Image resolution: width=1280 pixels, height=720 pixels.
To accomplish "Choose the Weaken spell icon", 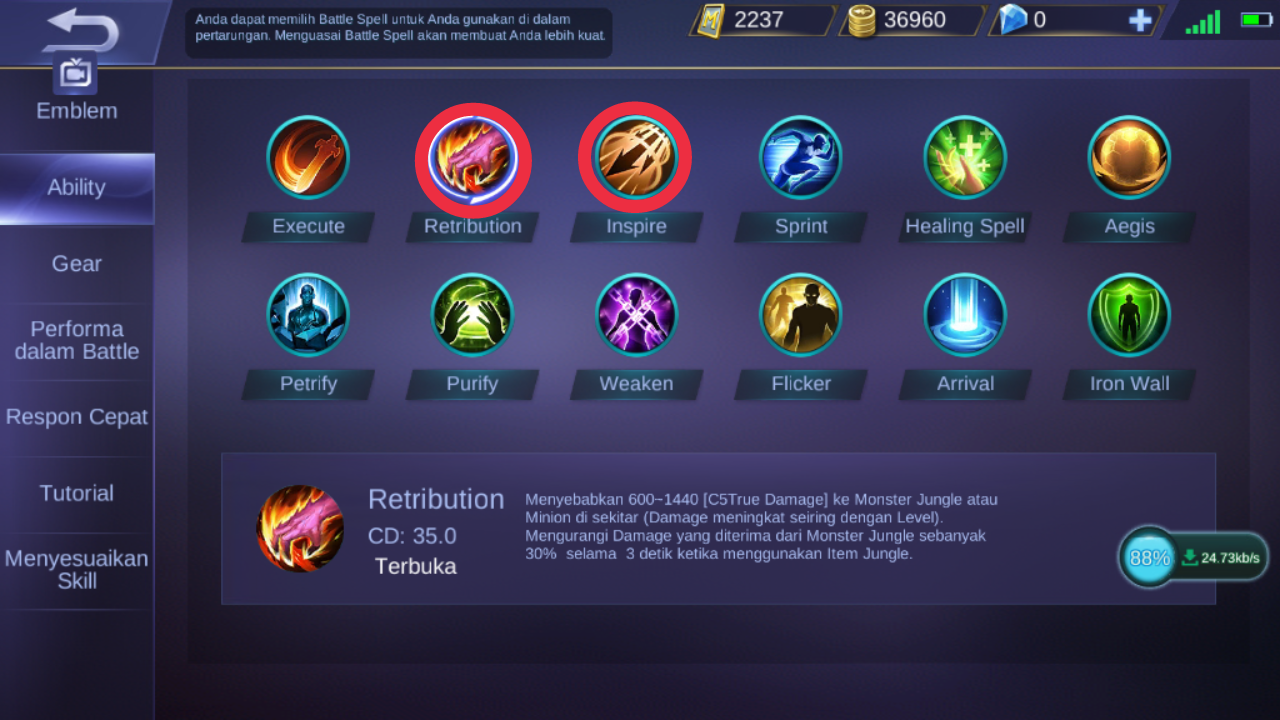I will point(636,315).
